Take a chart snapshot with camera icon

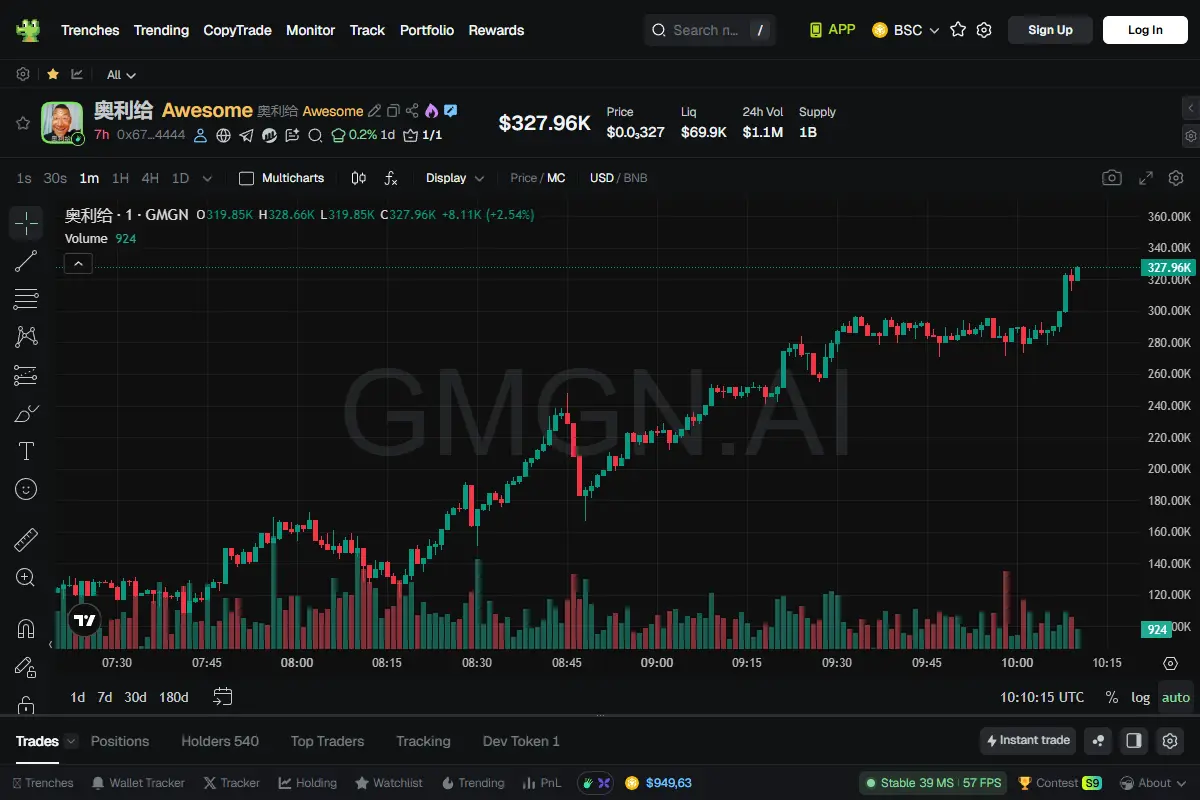coord(1112,178)
